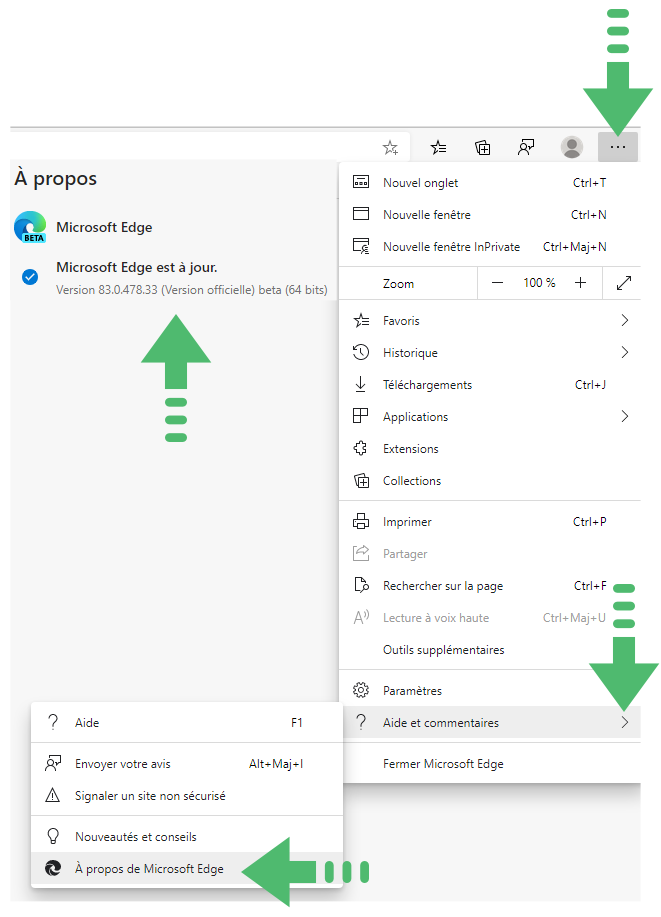
Task: Click the Paramètres gear icon
Action: pos(361,690)
